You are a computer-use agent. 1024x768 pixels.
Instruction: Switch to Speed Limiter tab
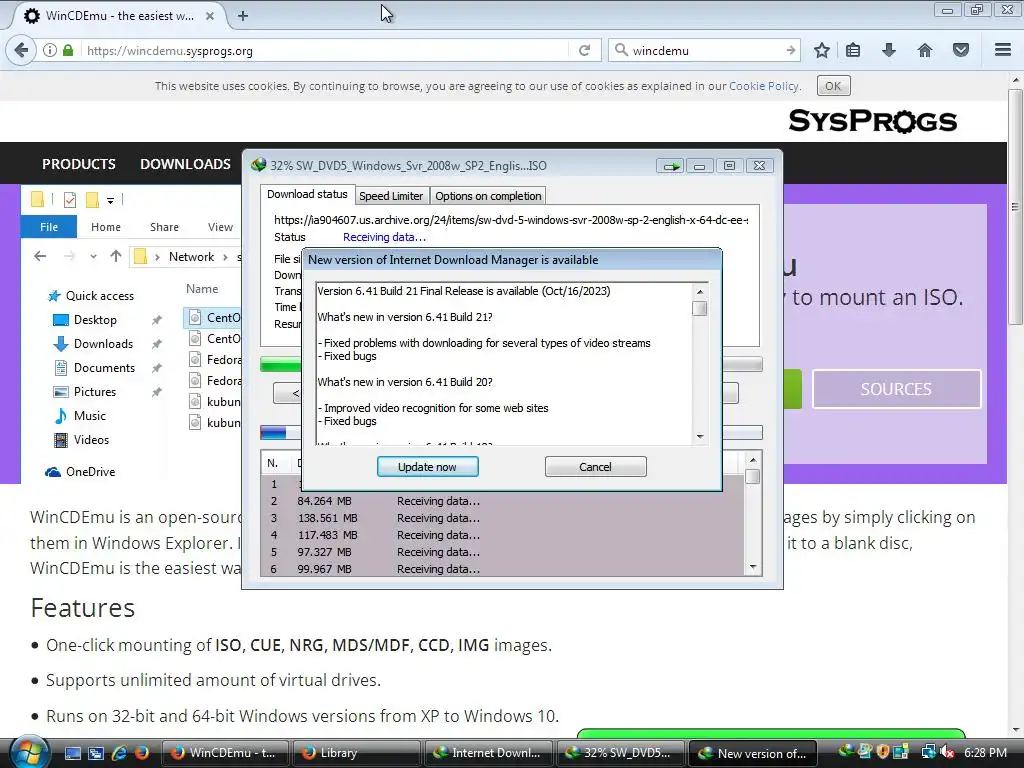(391, 196)
